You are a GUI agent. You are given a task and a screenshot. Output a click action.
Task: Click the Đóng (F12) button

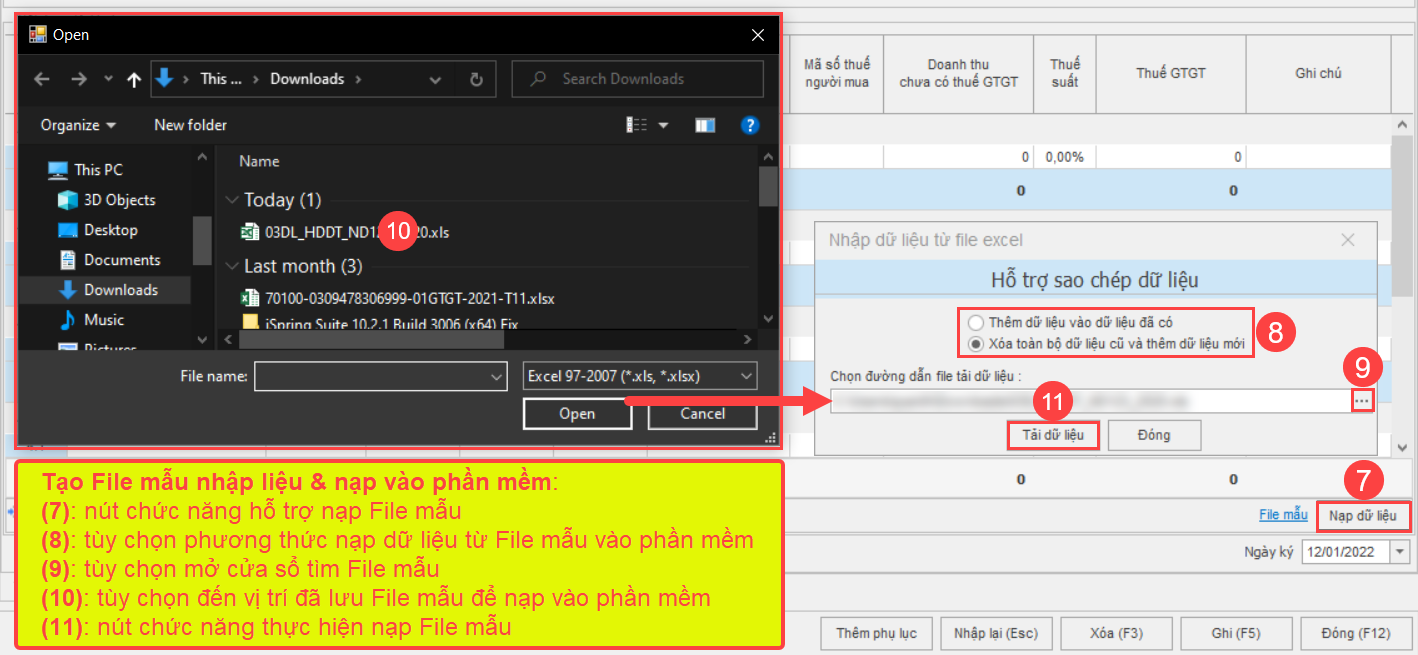1355,633
